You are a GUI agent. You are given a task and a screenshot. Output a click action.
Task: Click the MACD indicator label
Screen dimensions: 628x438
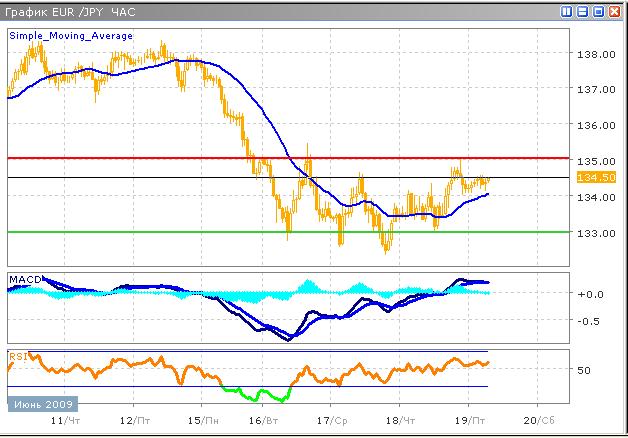click(22, 277)
